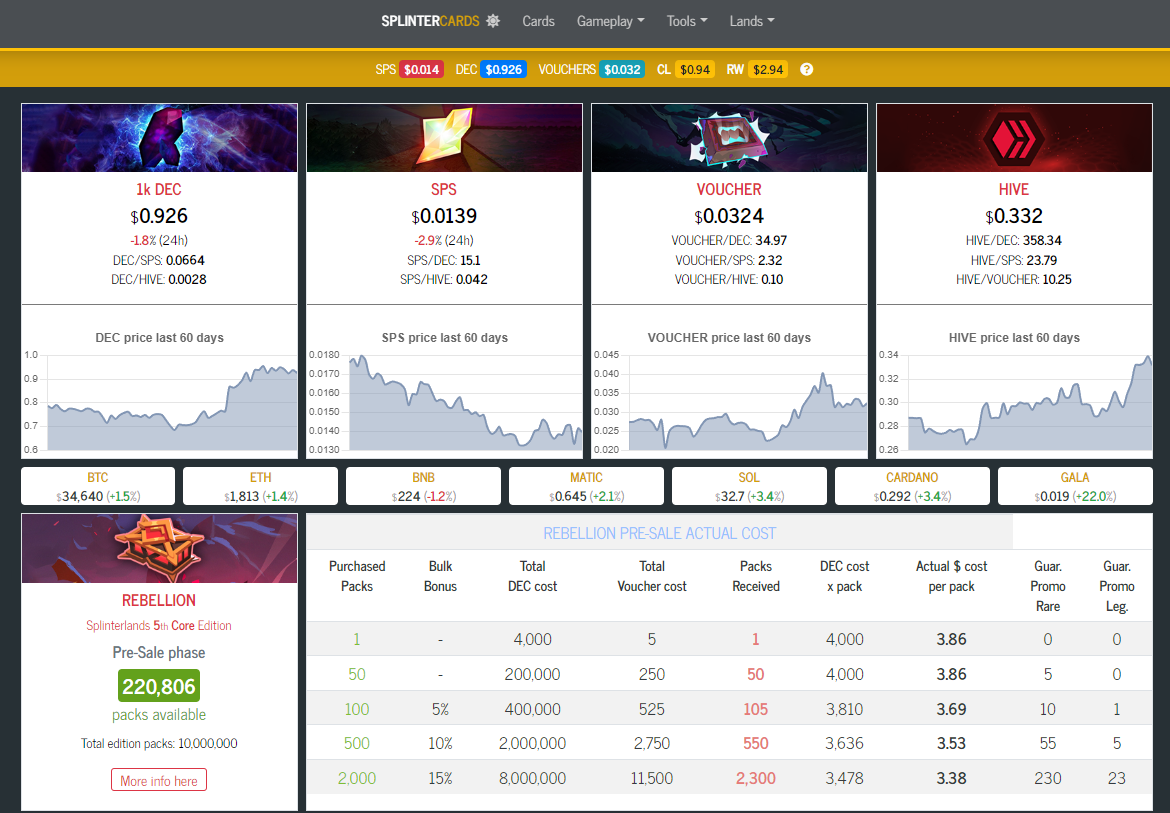This screenshot has height=813, width=1170.
Task: Click purchased packs value 500
Action: click(x=357, y=743)
